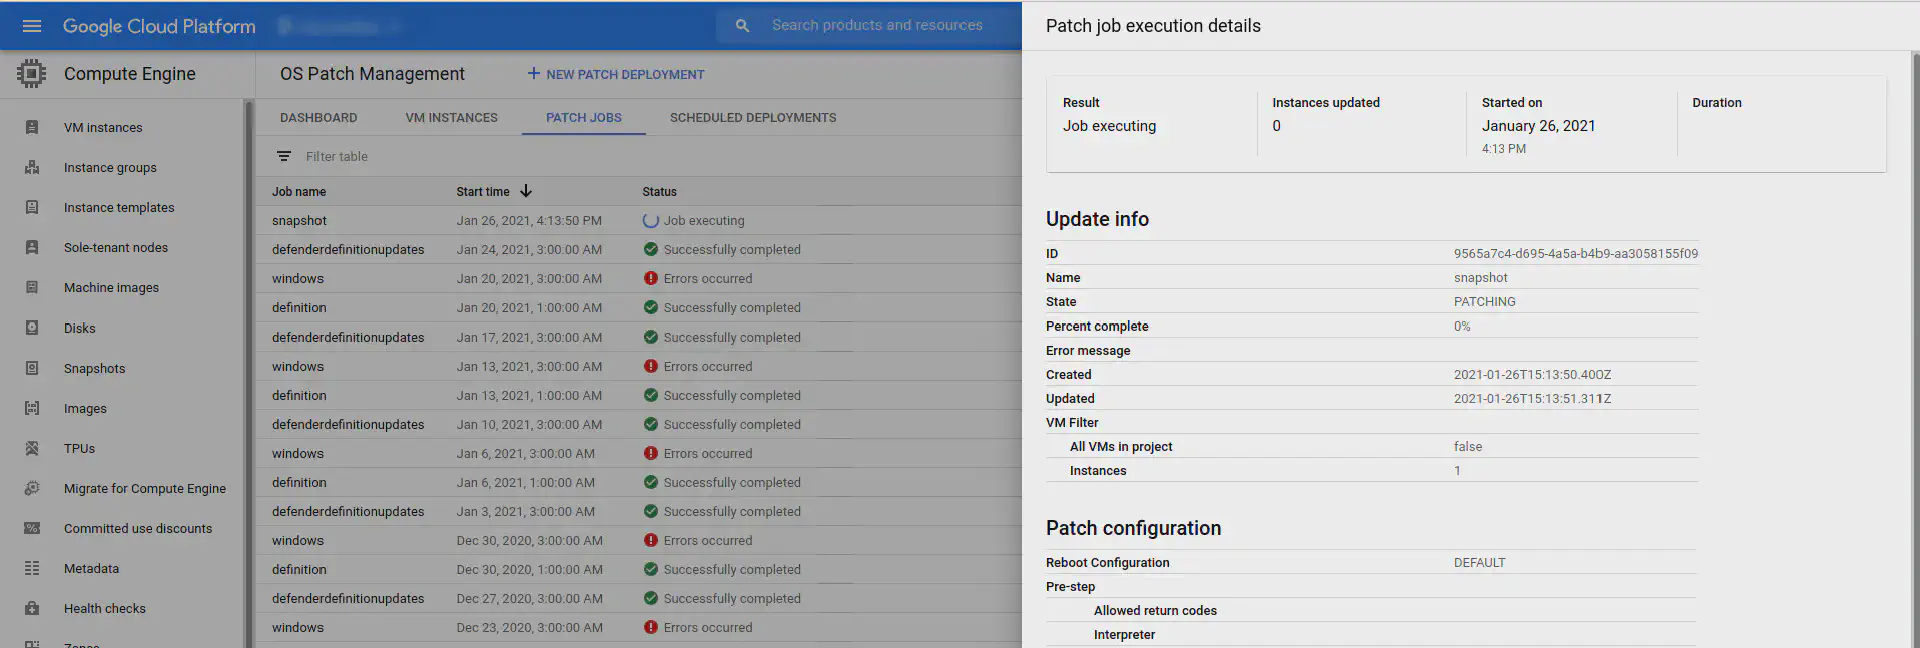Screen dimensions: 1920x648
Task: Click the filter table icon
Action: point(284,156)
